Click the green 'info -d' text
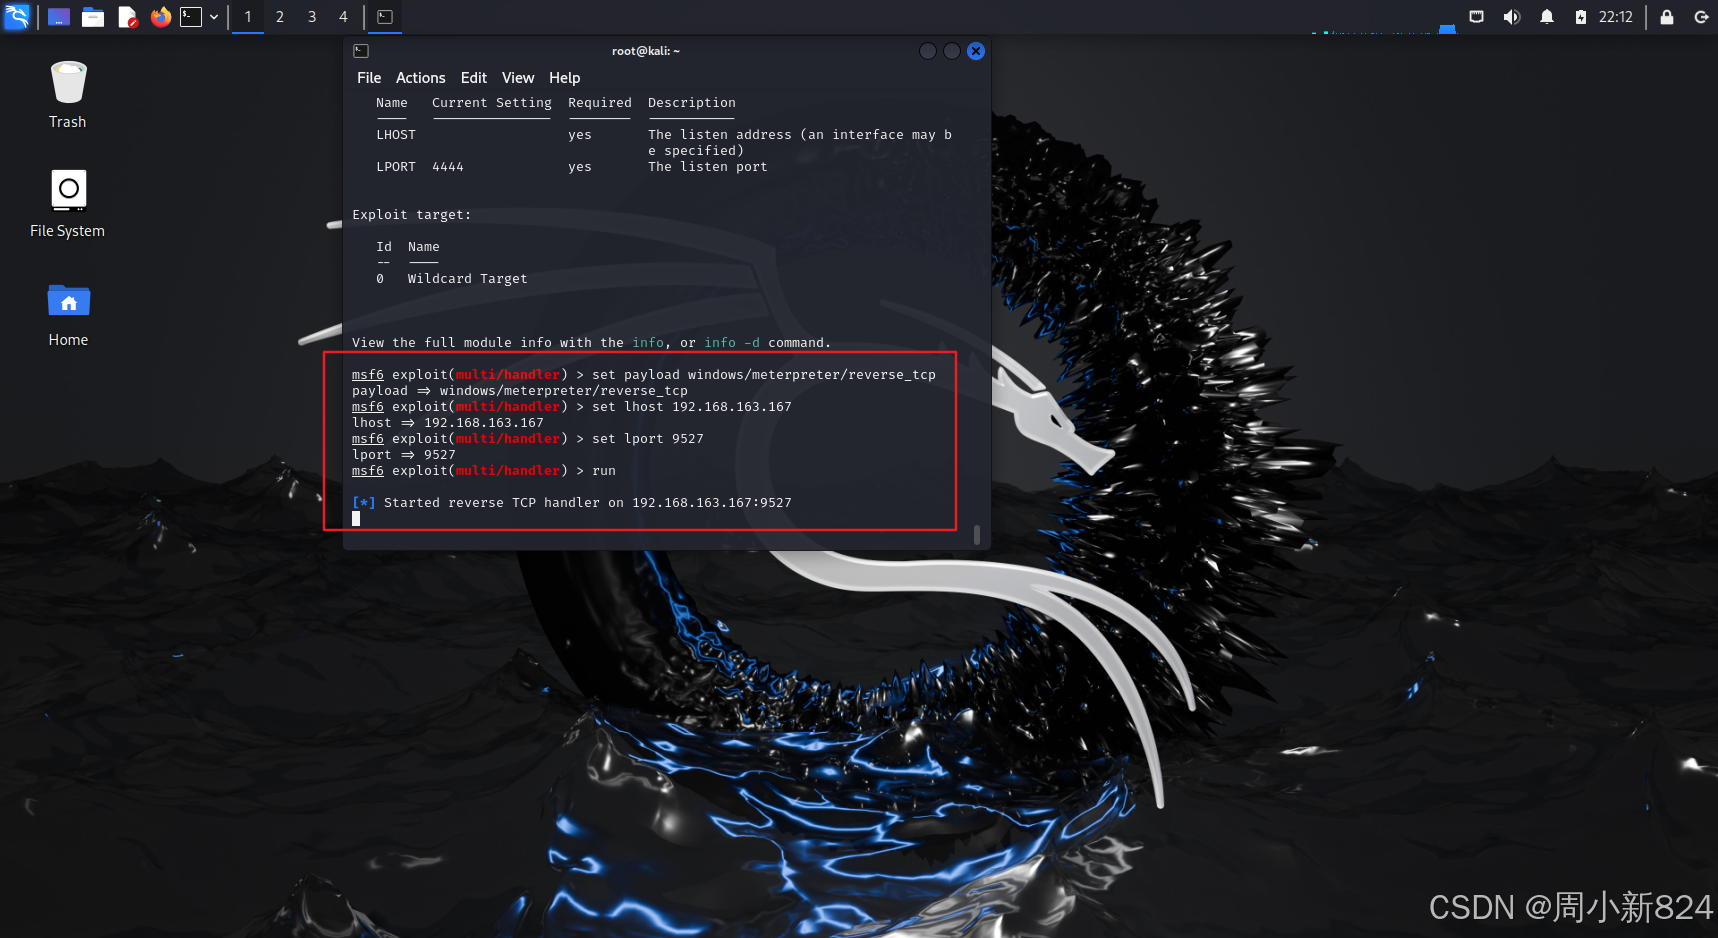Image resolution: width=1718 pixels, height=938 pixels. click(732, 343)
